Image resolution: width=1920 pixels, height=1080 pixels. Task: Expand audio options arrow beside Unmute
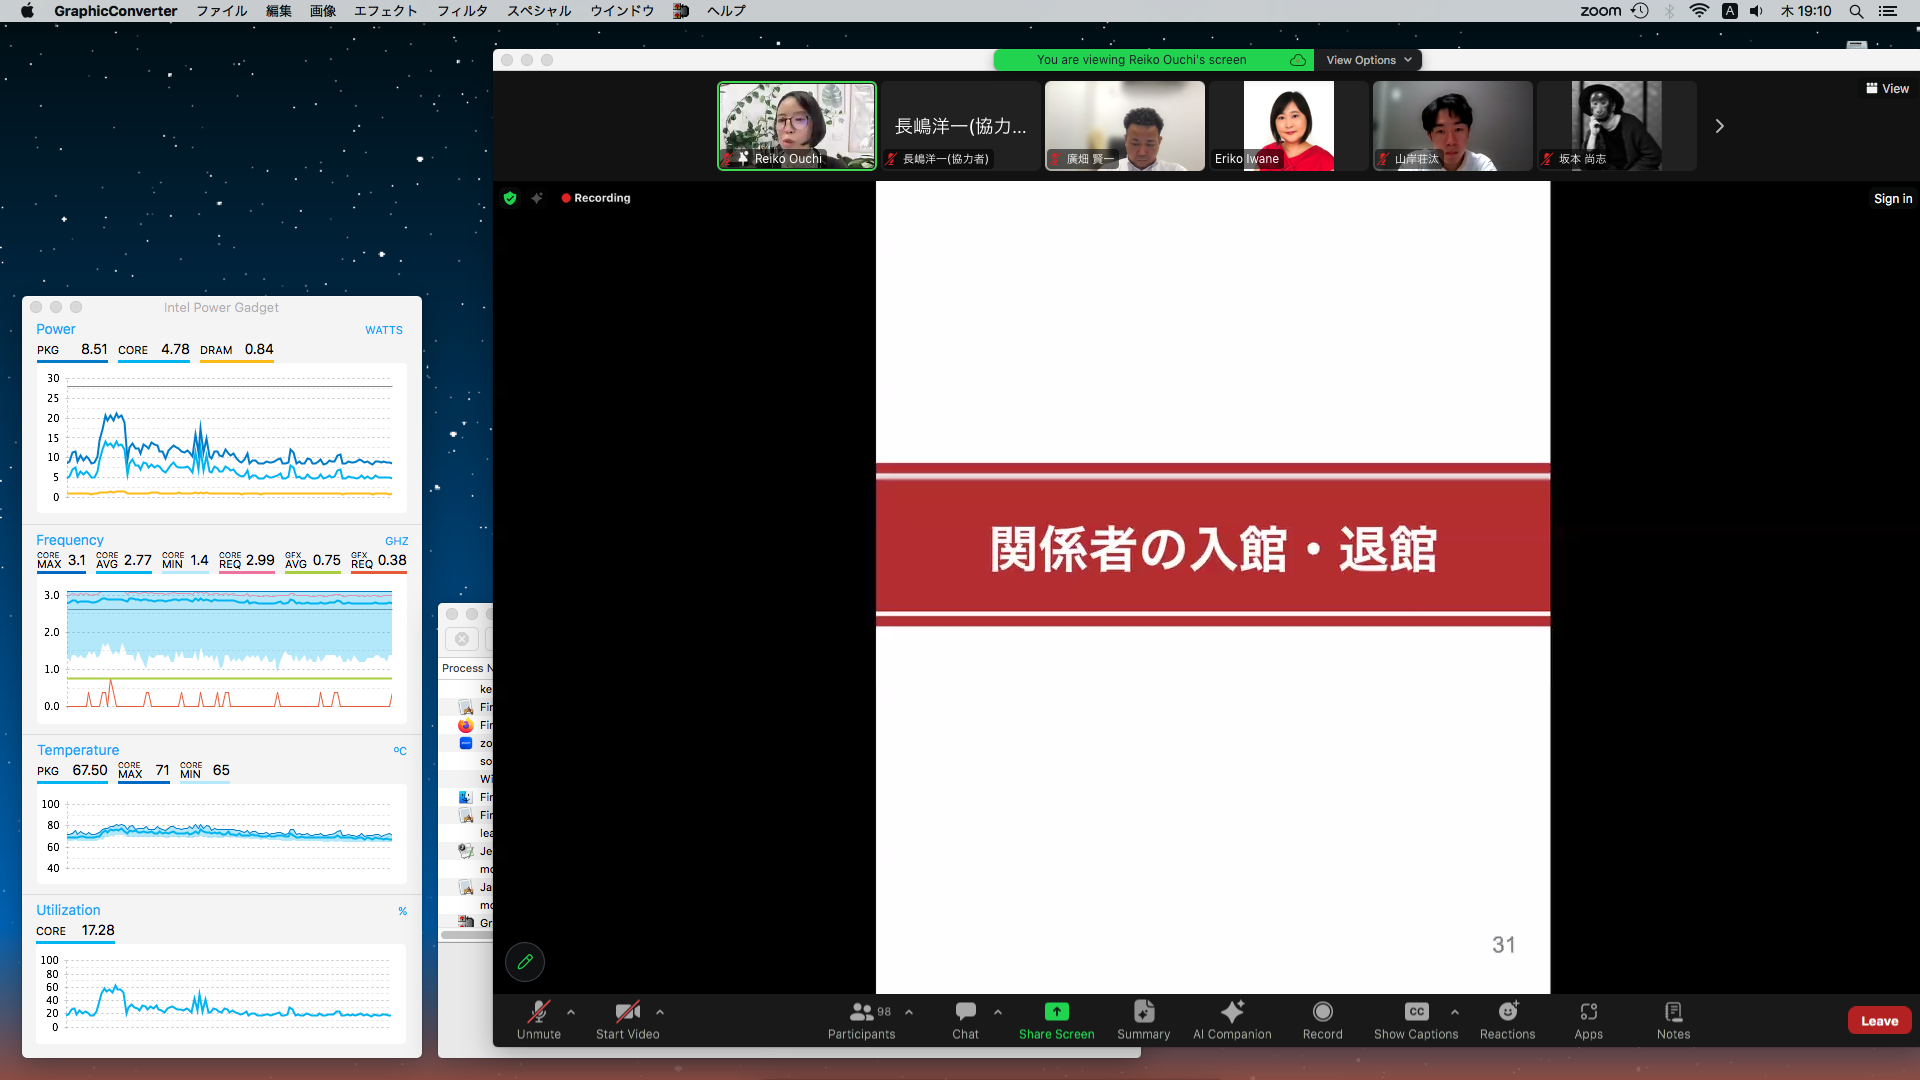click(571, 1012)
